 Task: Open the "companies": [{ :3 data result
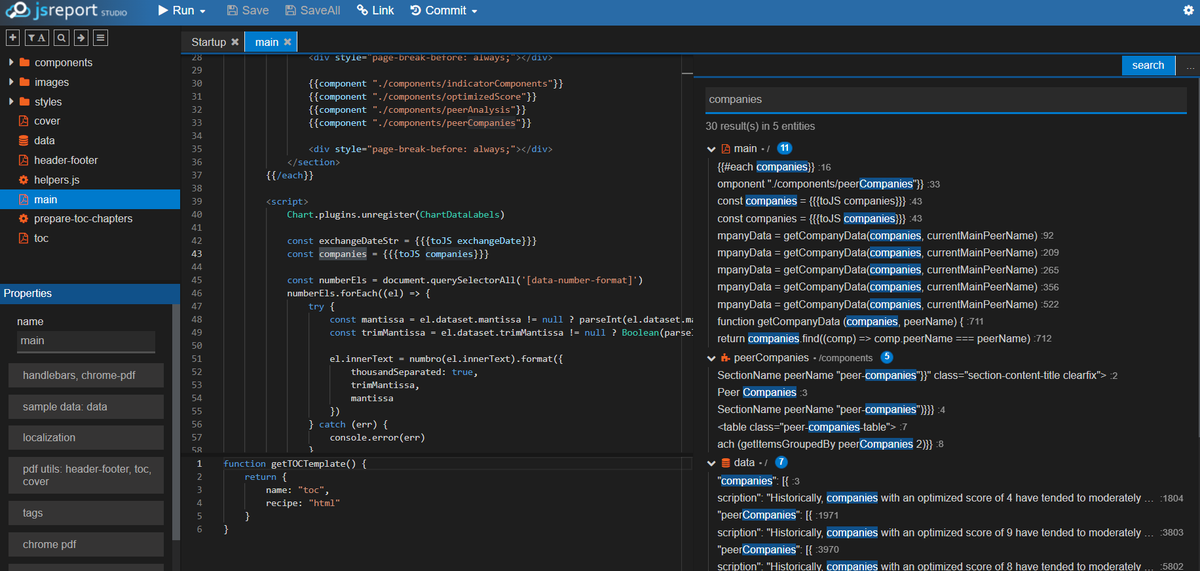(x=760, y=481)
